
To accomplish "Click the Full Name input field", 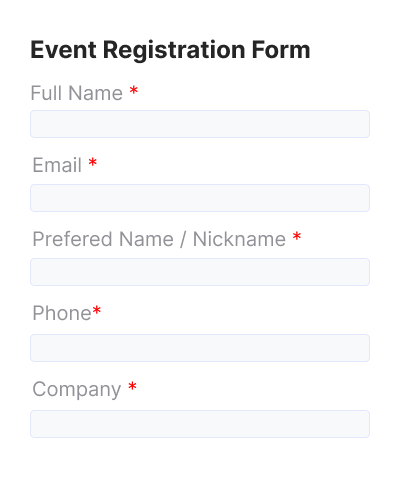I will 200,124.
